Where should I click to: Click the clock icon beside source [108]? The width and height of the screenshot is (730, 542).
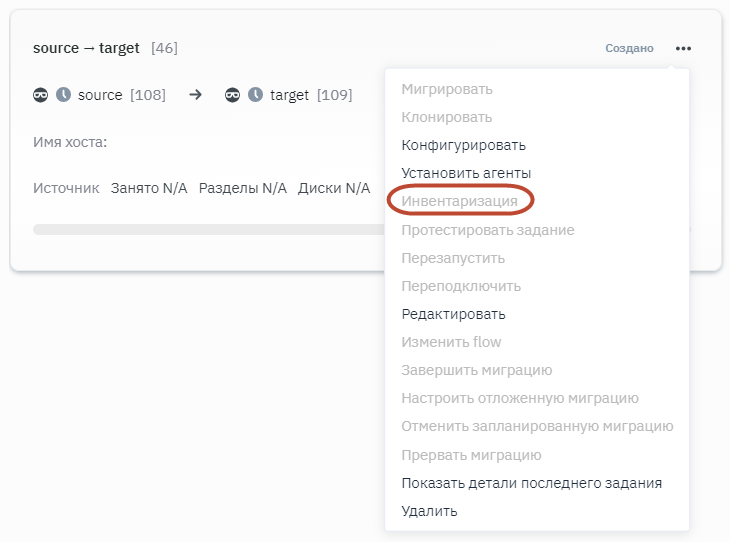click(63, 95)
